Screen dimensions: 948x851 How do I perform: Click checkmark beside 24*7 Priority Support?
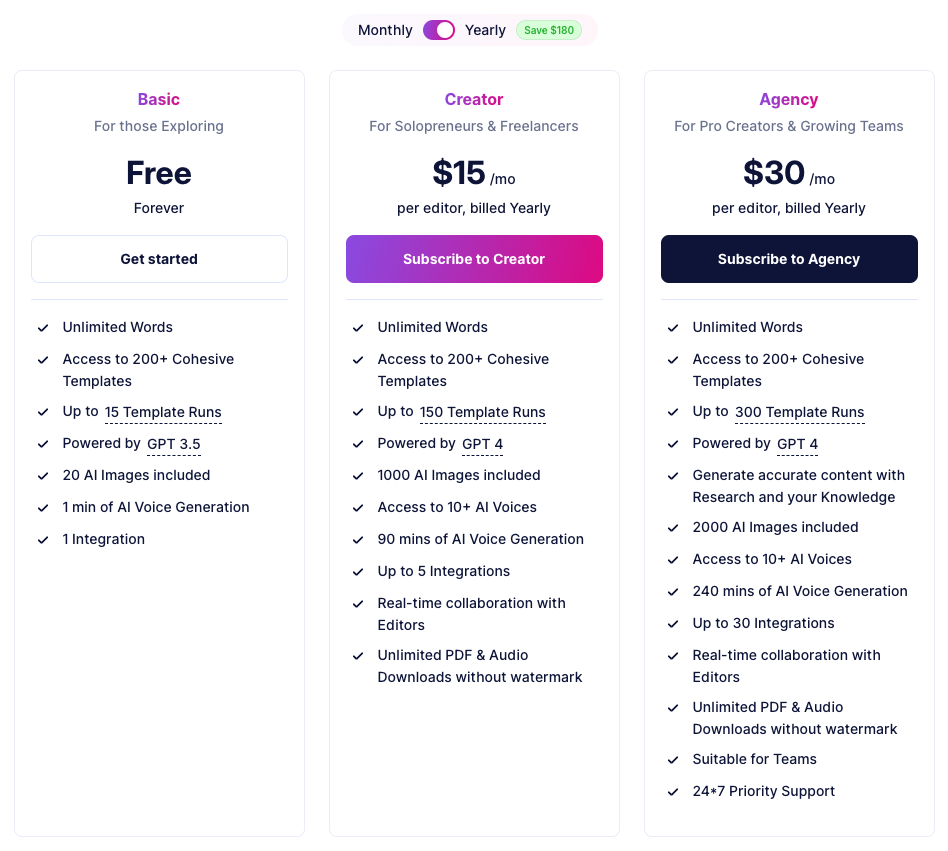(673, 792)
